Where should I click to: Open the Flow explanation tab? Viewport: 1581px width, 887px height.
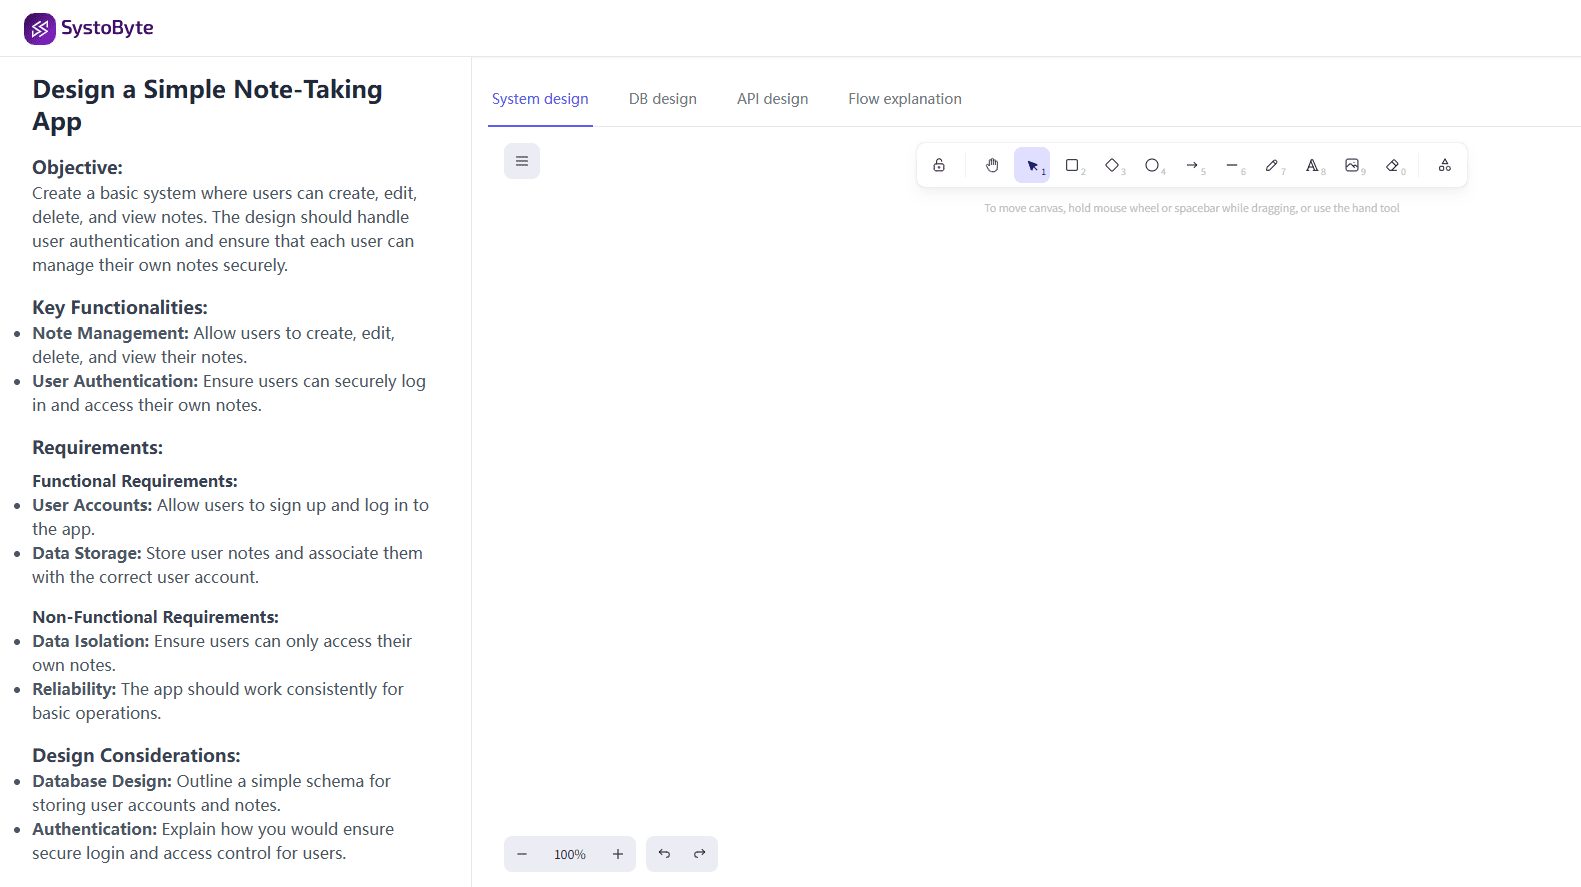point(904,99)
